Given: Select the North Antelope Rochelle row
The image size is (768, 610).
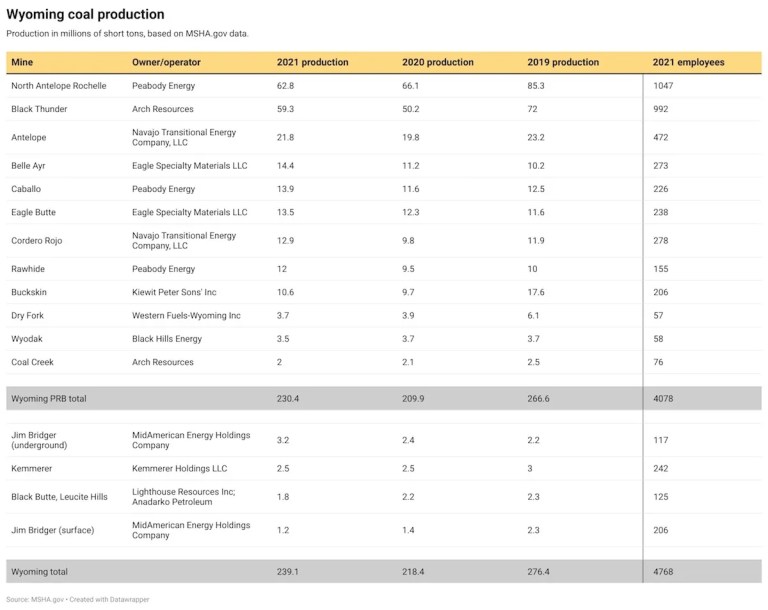Looking at the screenshot, I should [58, 86].
